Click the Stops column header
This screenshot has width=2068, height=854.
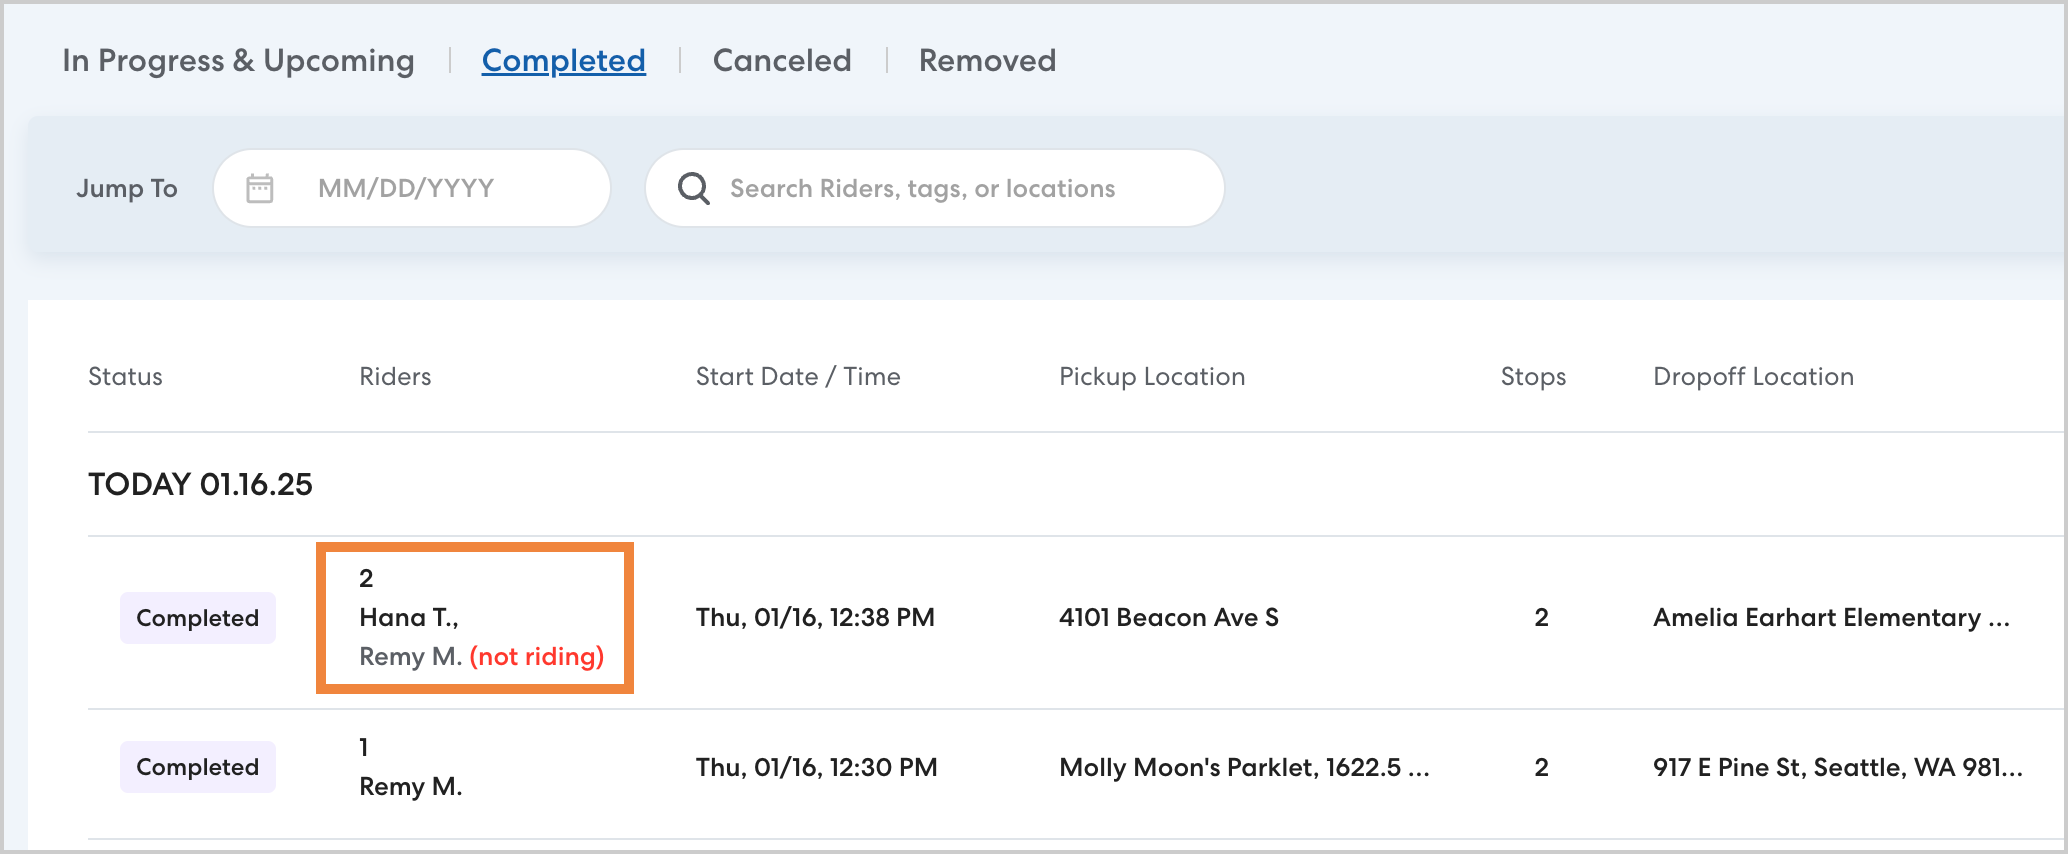pos(1533,377)
